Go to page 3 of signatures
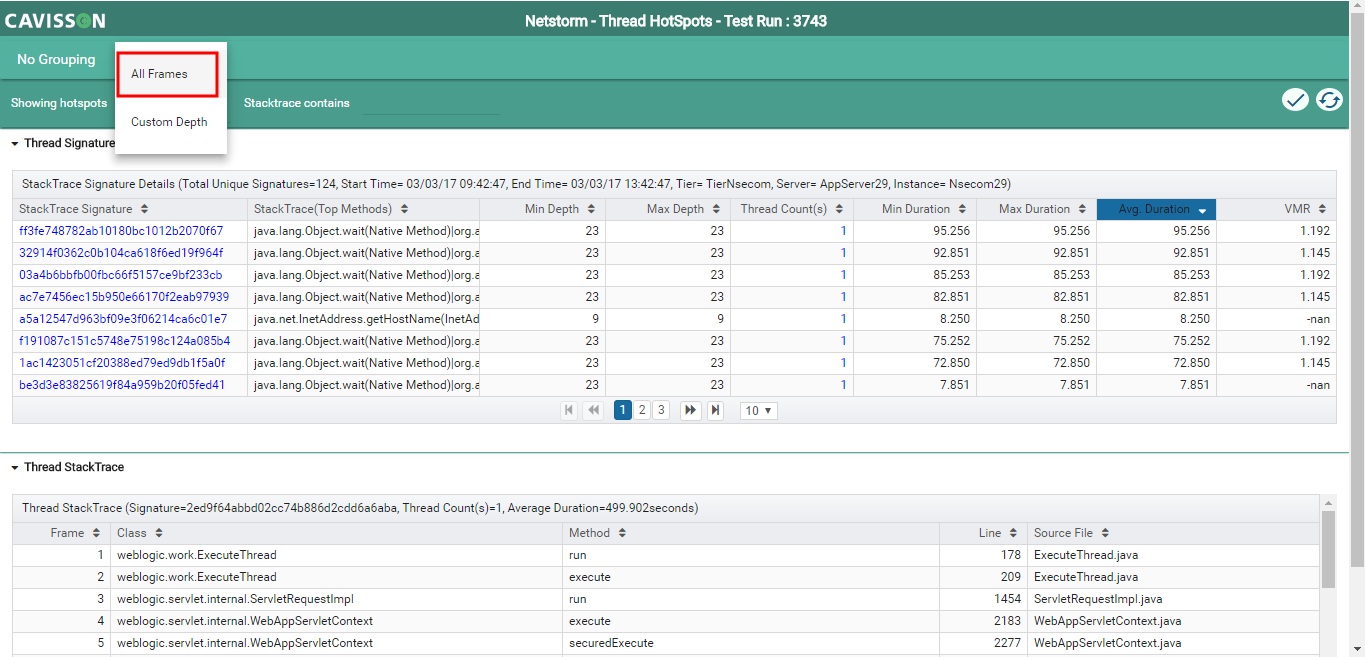 (x=661, y=410)
